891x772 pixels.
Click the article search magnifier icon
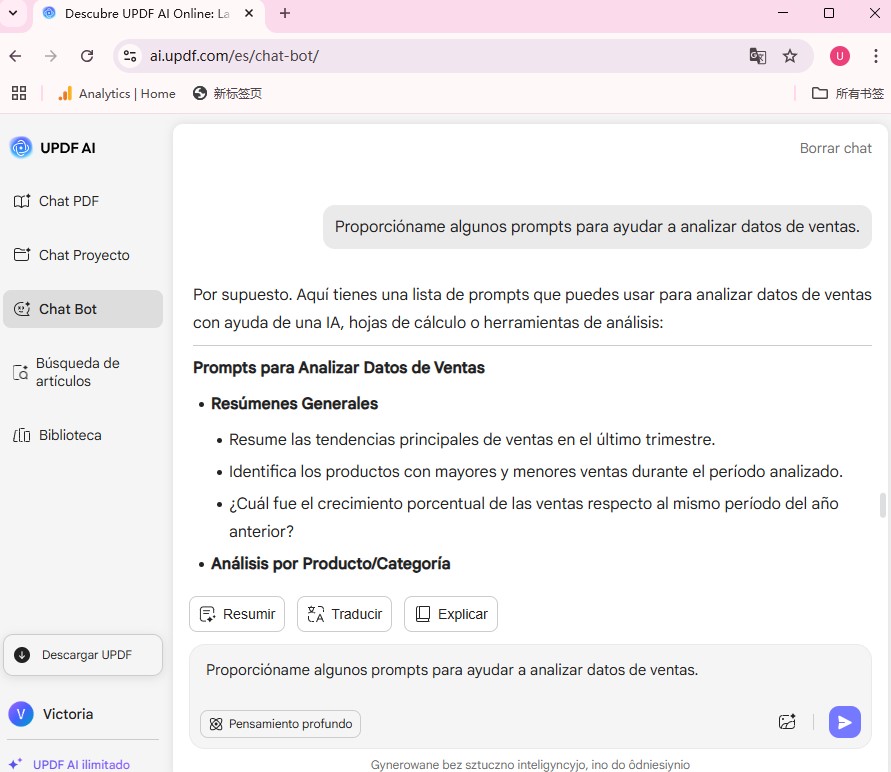[20, 373]
